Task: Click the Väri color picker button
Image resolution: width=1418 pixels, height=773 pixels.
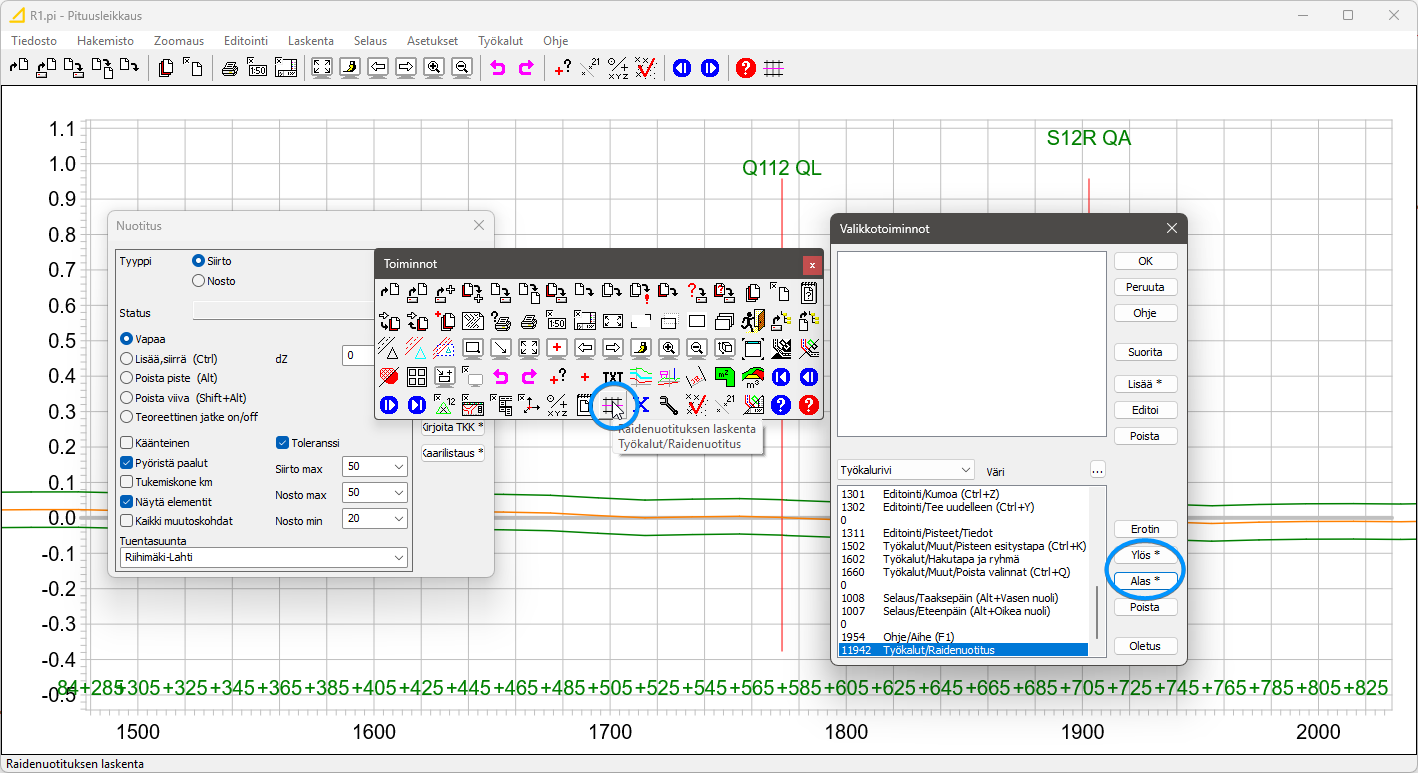Action: click(x=1097, y=470)
